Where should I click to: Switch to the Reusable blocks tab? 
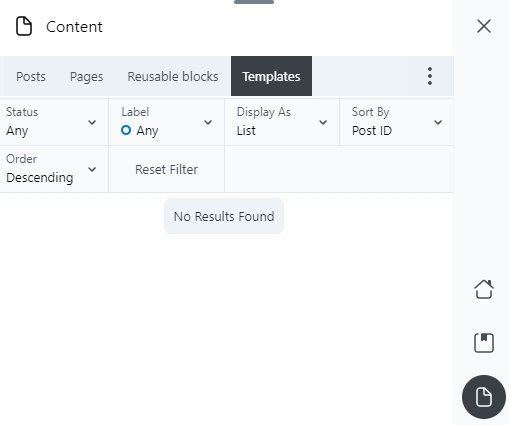173,76
